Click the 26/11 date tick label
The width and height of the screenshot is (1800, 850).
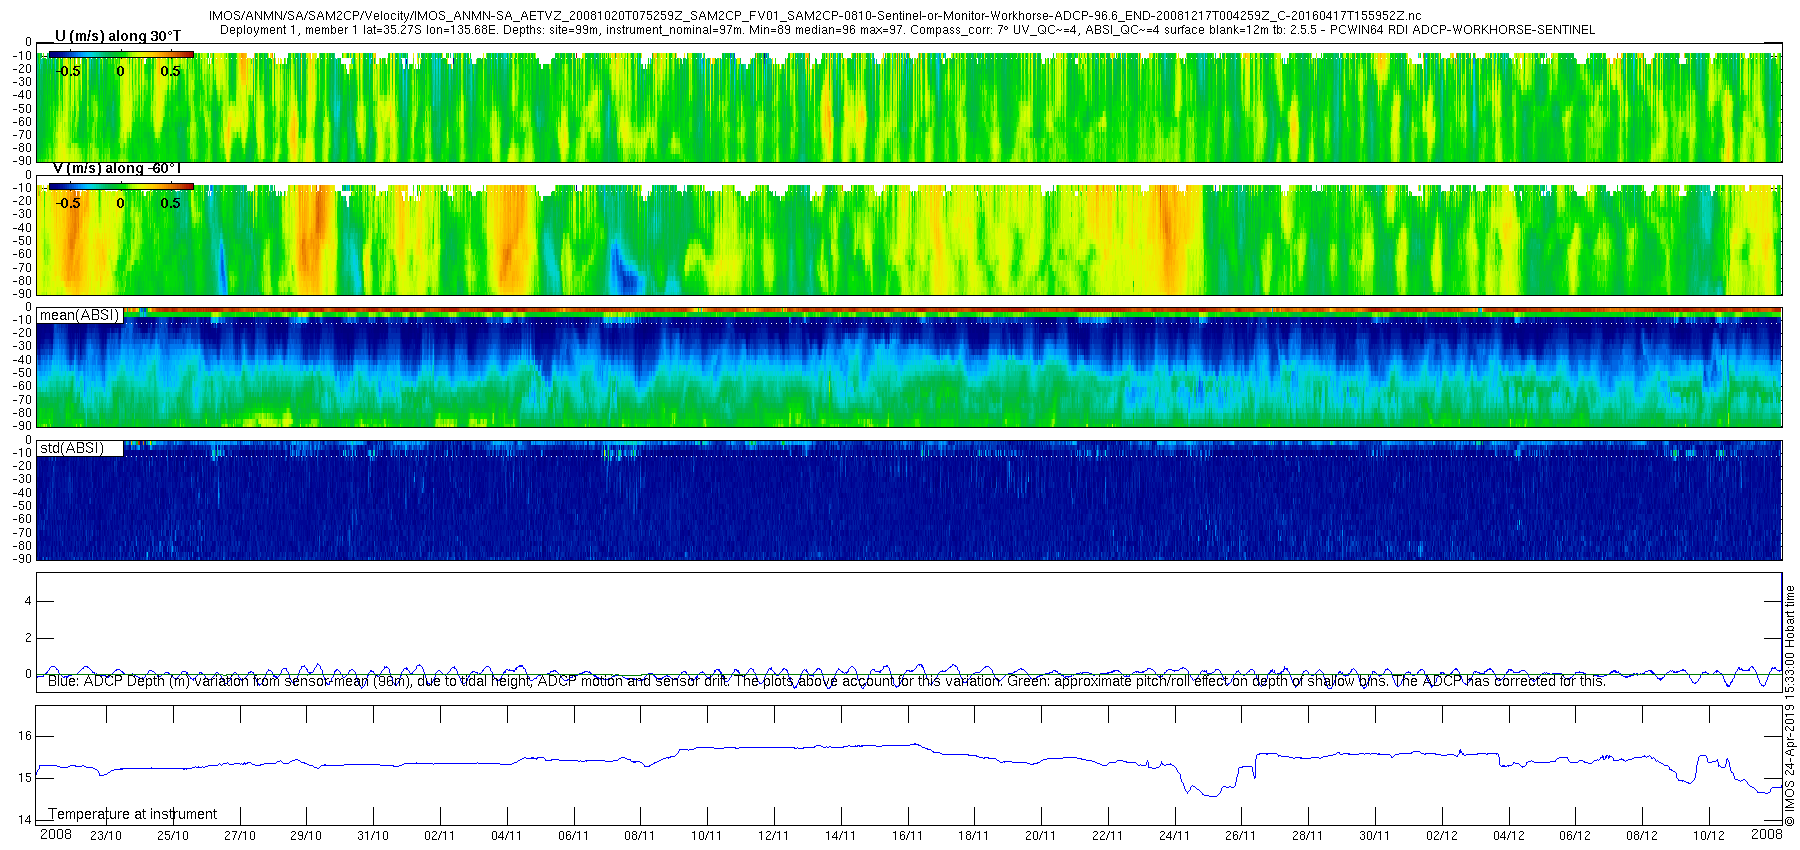[1241, 836]
